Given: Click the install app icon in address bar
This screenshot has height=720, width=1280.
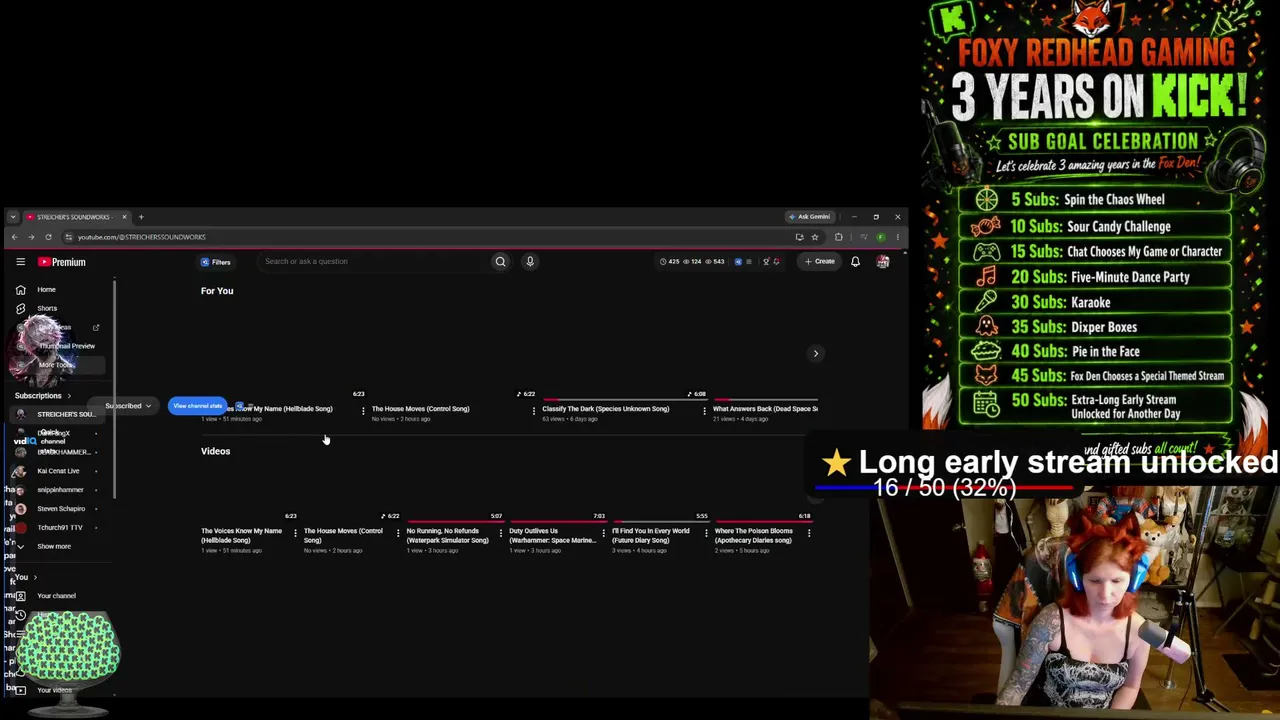Looking at the screenshot, I should click(x=799, y=237).
